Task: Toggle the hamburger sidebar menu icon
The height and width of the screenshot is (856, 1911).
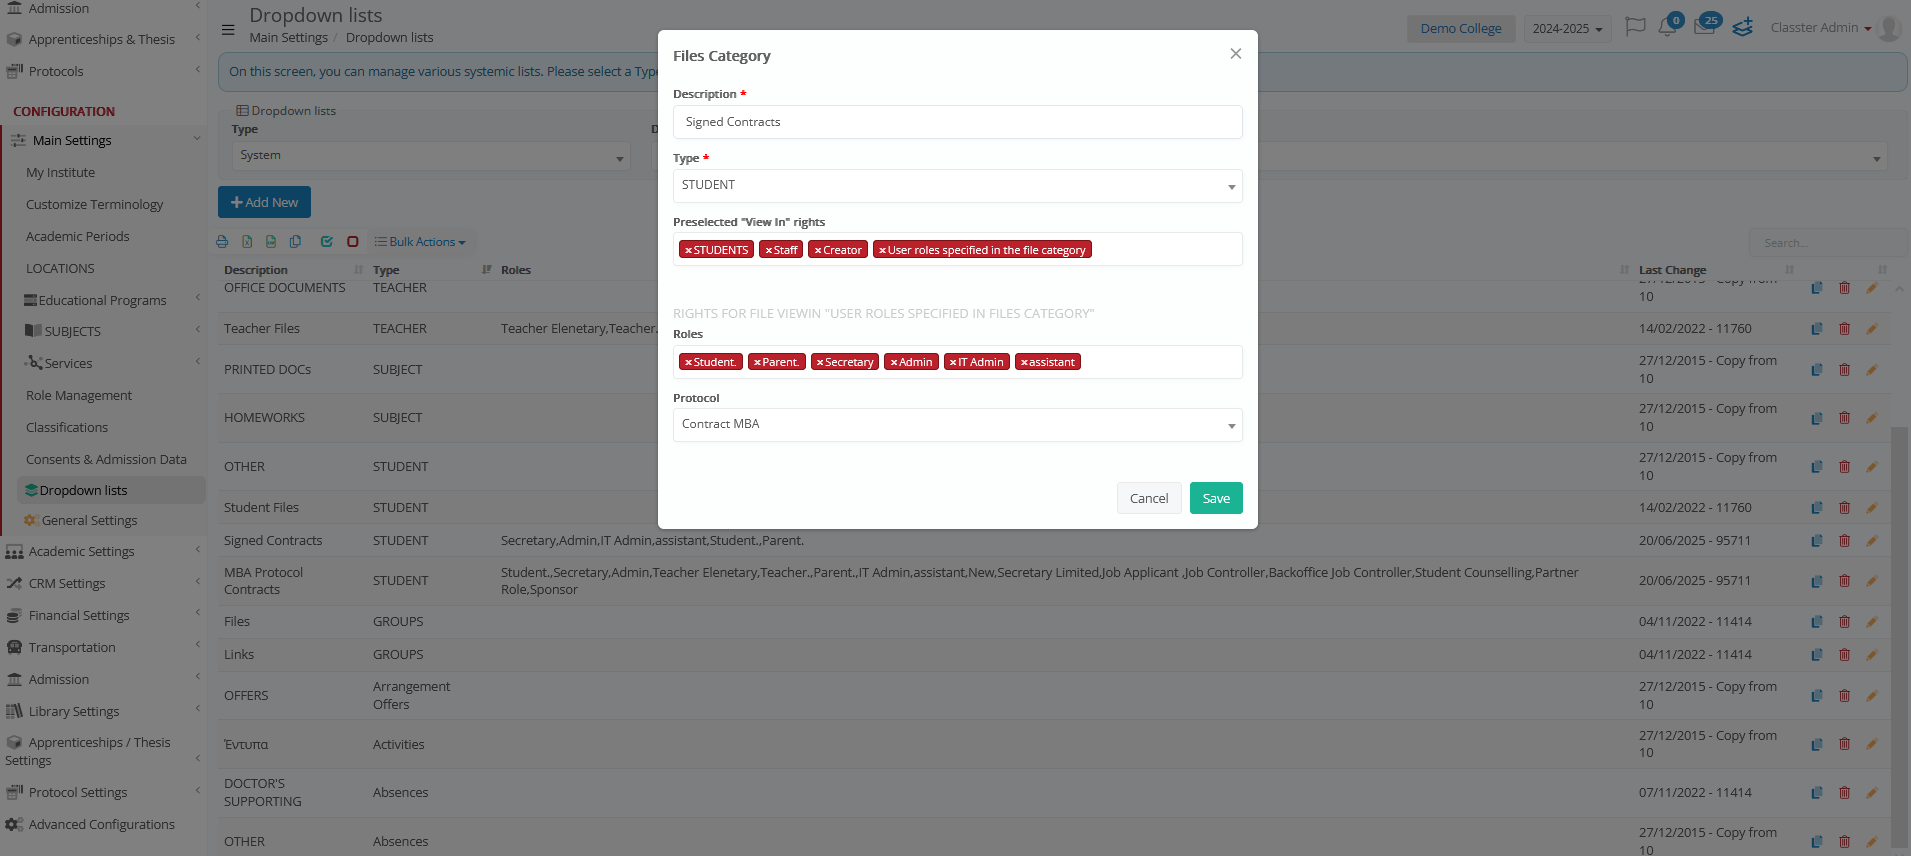Action: point(228,29)
